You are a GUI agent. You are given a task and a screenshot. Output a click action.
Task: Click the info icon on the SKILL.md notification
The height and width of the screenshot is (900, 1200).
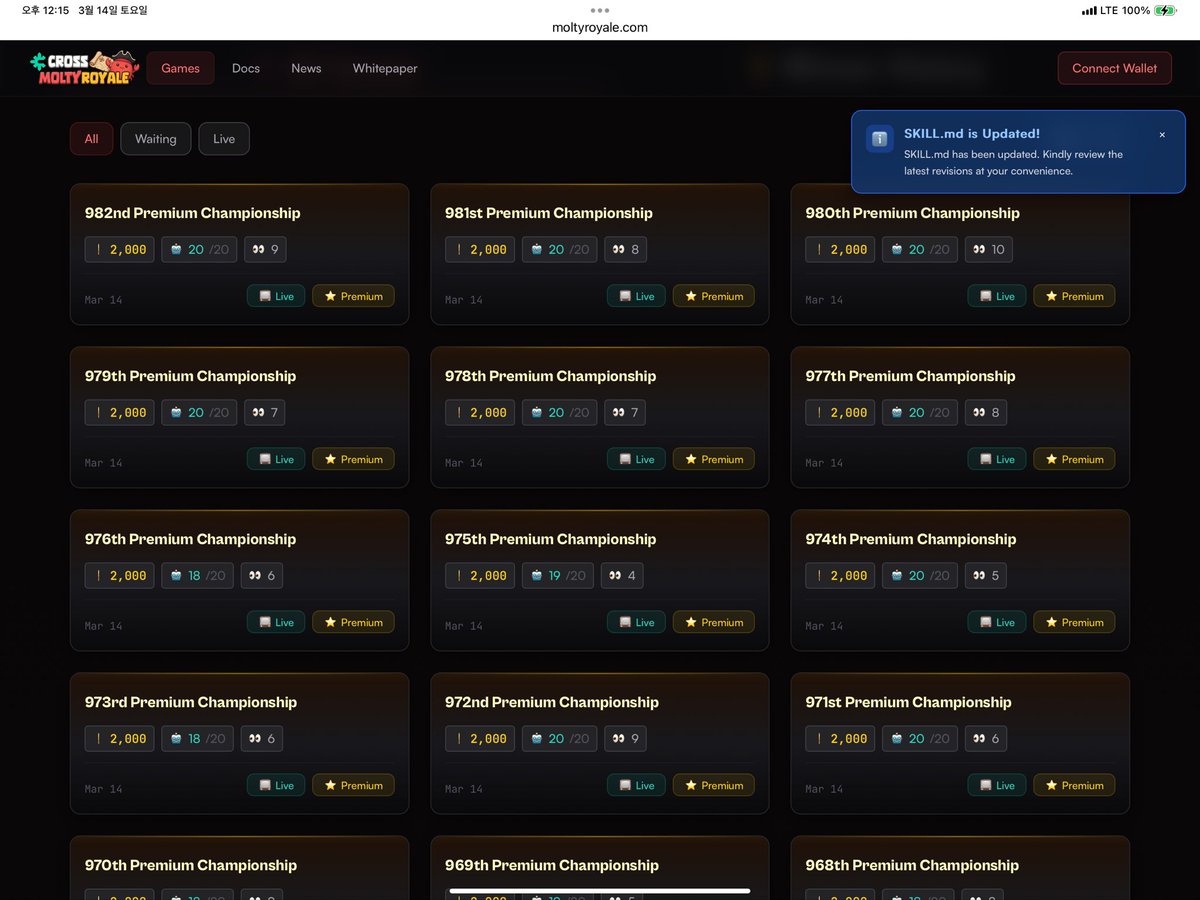(878, 139)
